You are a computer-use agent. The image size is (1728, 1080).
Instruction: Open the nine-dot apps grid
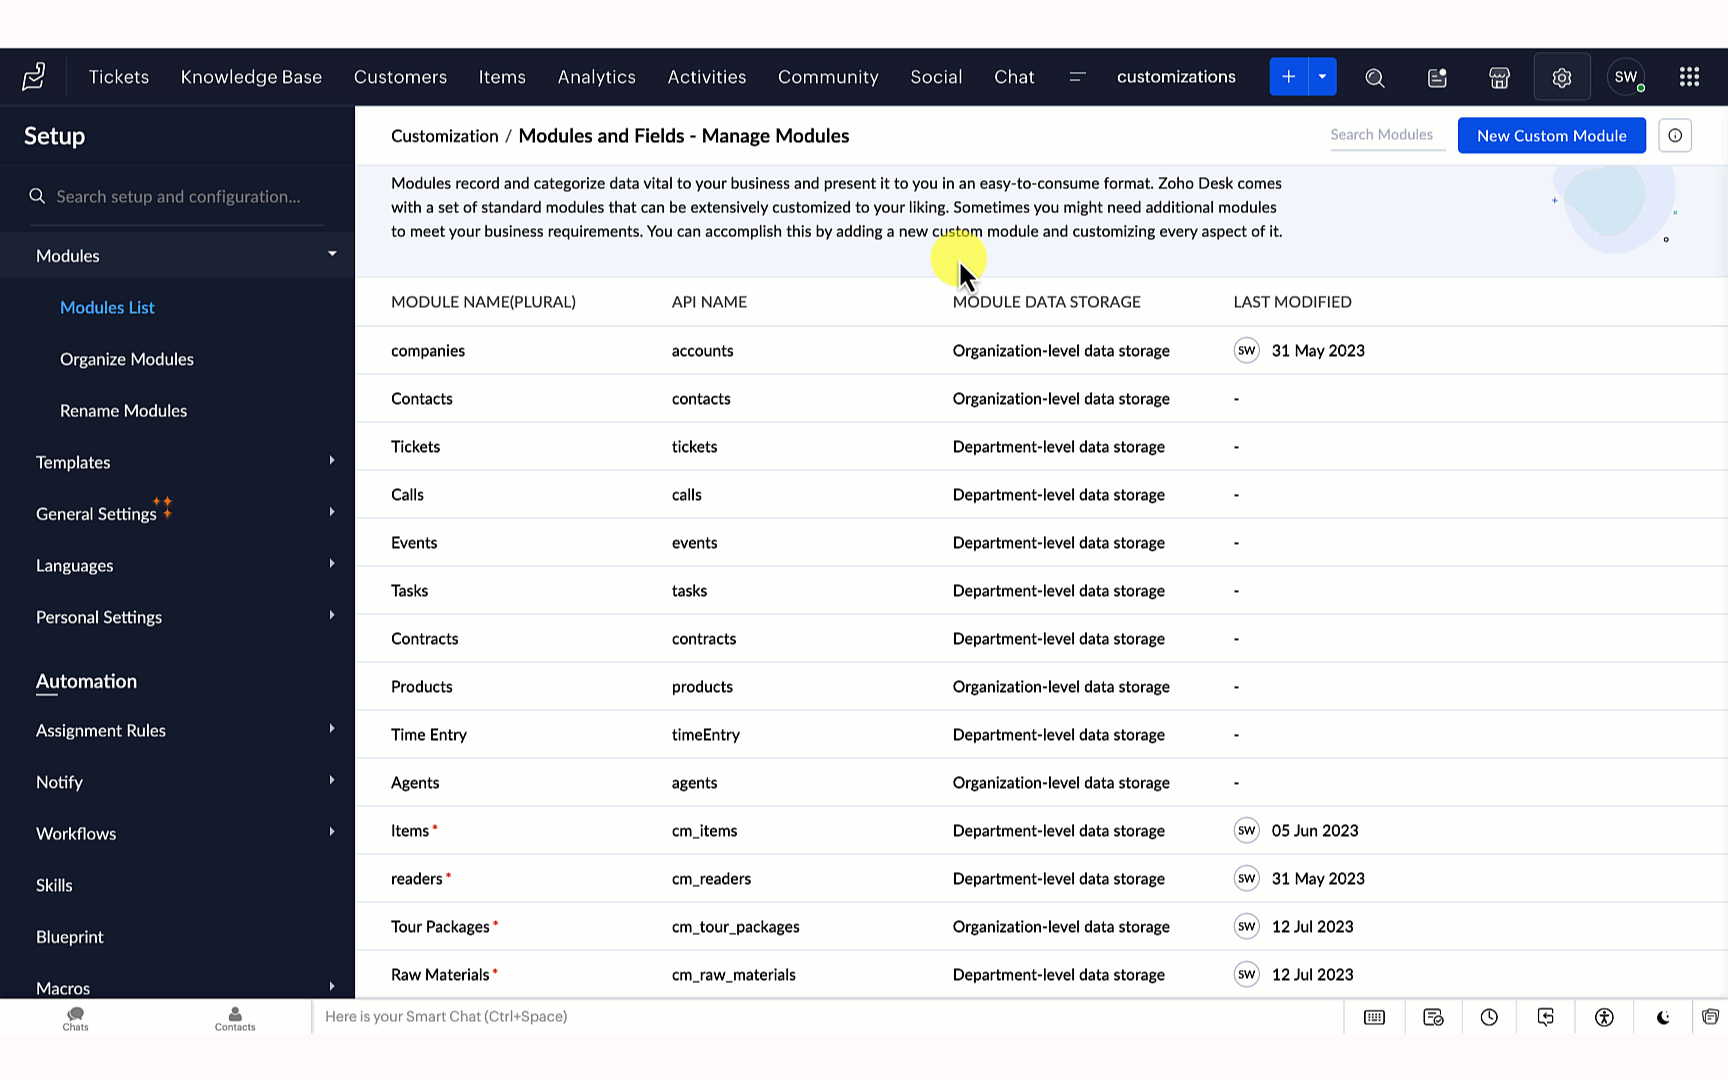[x=1689, y=77]
